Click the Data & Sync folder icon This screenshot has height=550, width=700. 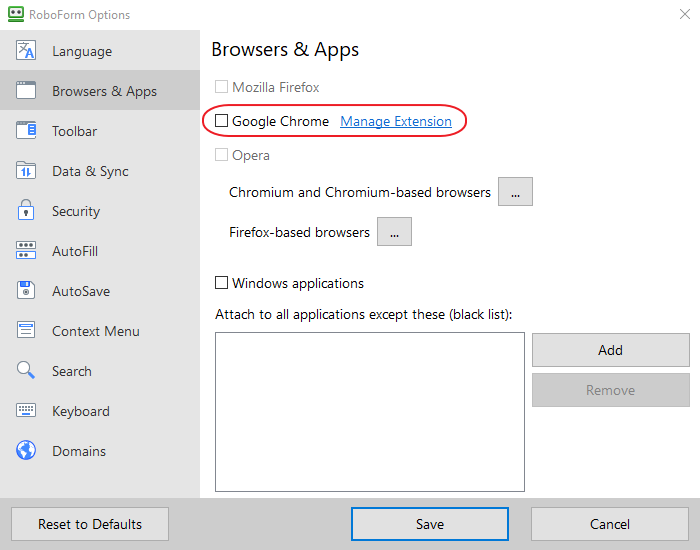pos(26,170)
